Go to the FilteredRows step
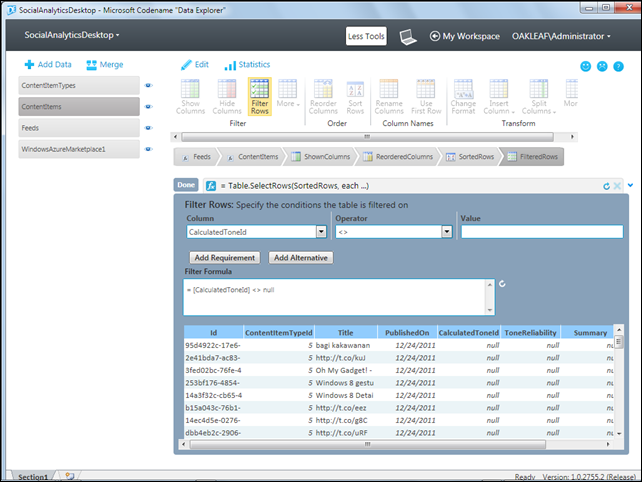642x482 pixels. point(533,157)
